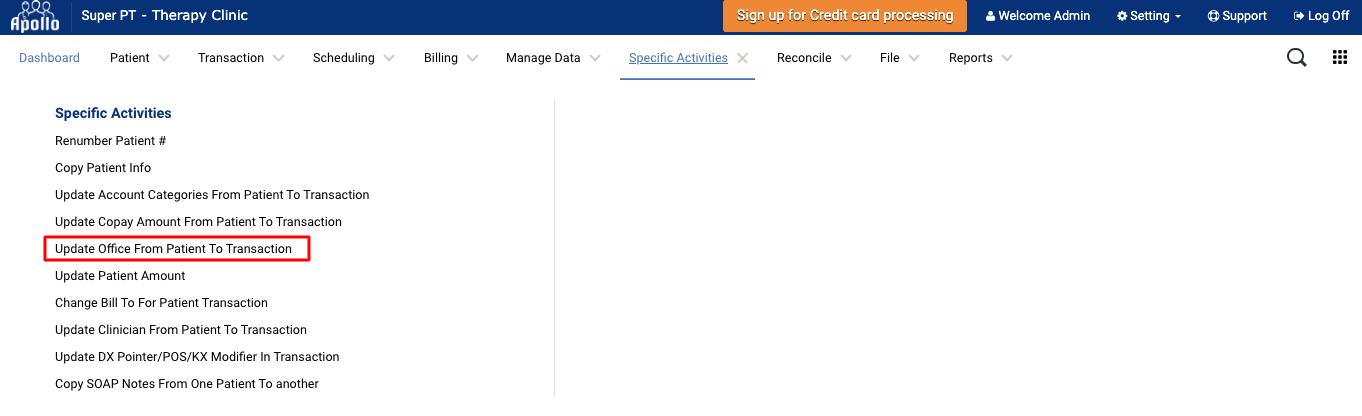This screenshot has height=416, width=1362.
Task: Open Copy Patient Info activity
Action: coord(103,168)
